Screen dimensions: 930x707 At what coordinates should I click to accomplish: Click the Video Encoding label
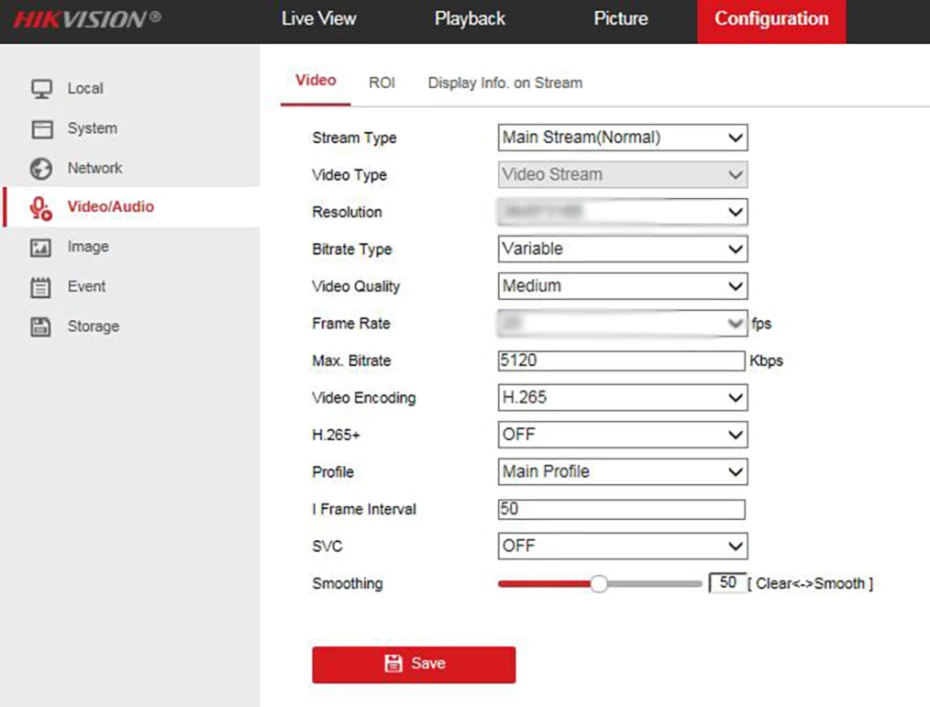tap(364, 398)
